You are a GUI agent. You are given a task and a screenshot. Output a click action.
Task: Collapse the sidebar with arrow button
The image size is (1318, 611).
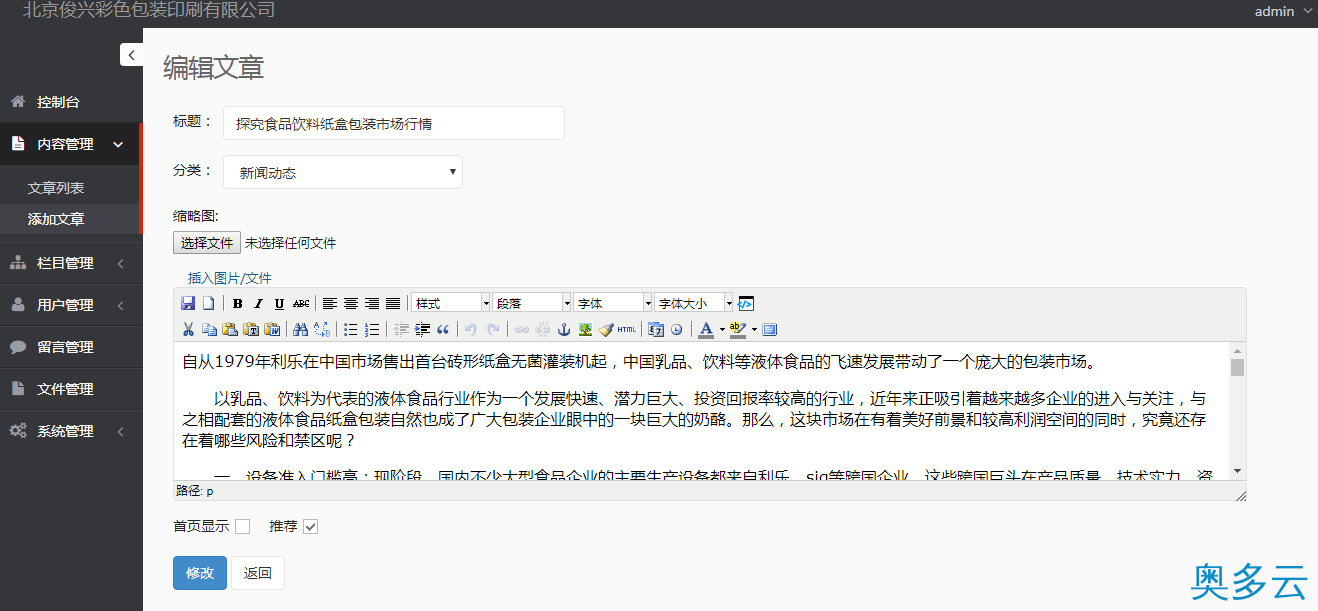131,55
